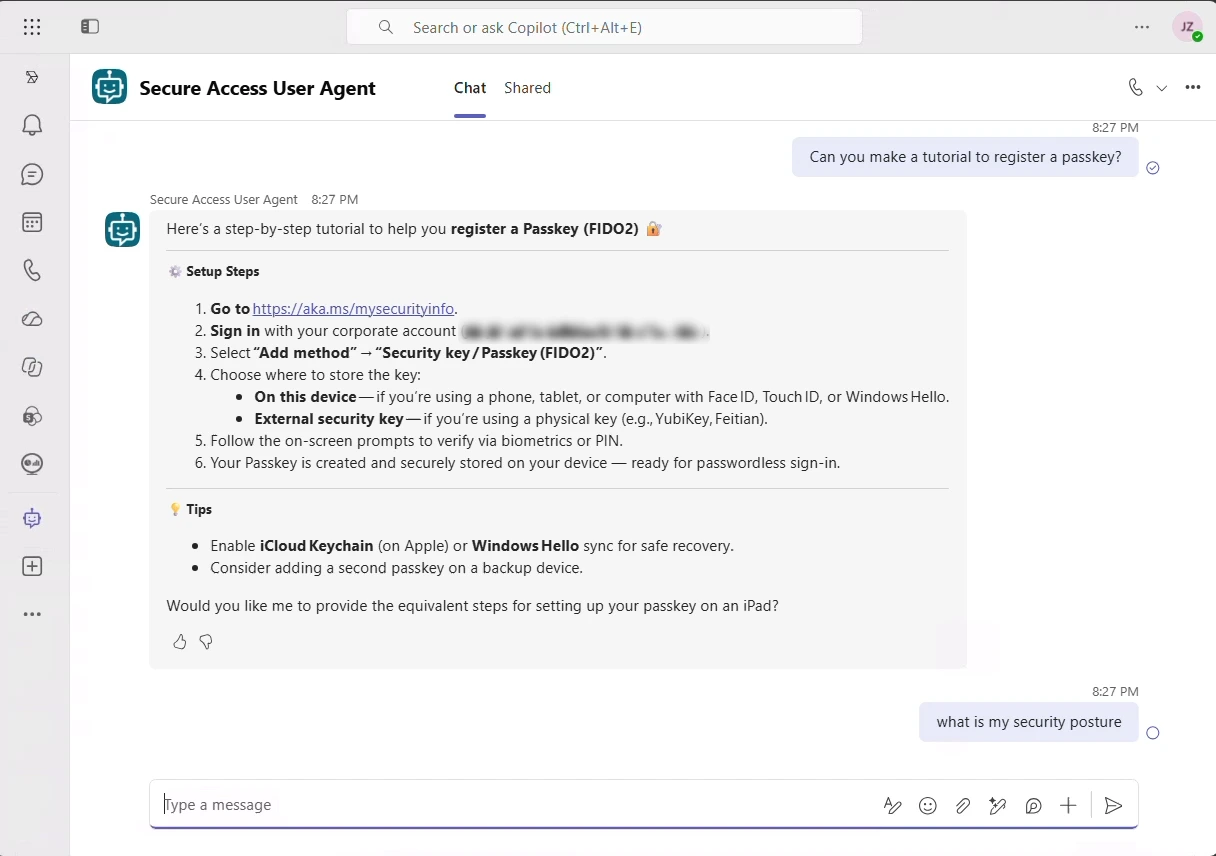
Task: Click the thumbs up reaction icon
Action: click(x=180, y=642)
